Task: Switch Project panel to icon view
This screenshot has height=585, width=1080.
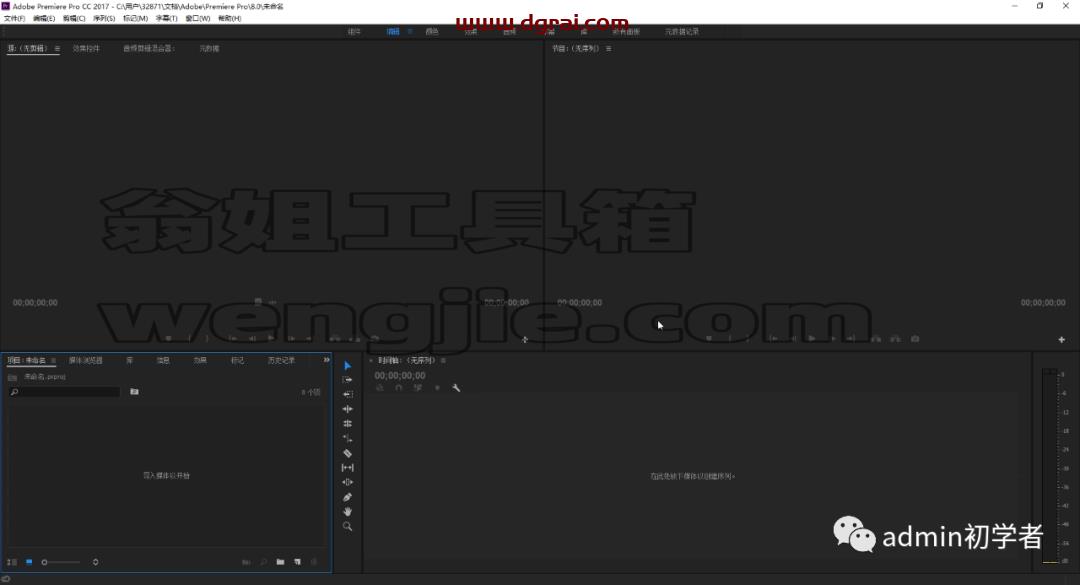Action: (x=29, y=562)
